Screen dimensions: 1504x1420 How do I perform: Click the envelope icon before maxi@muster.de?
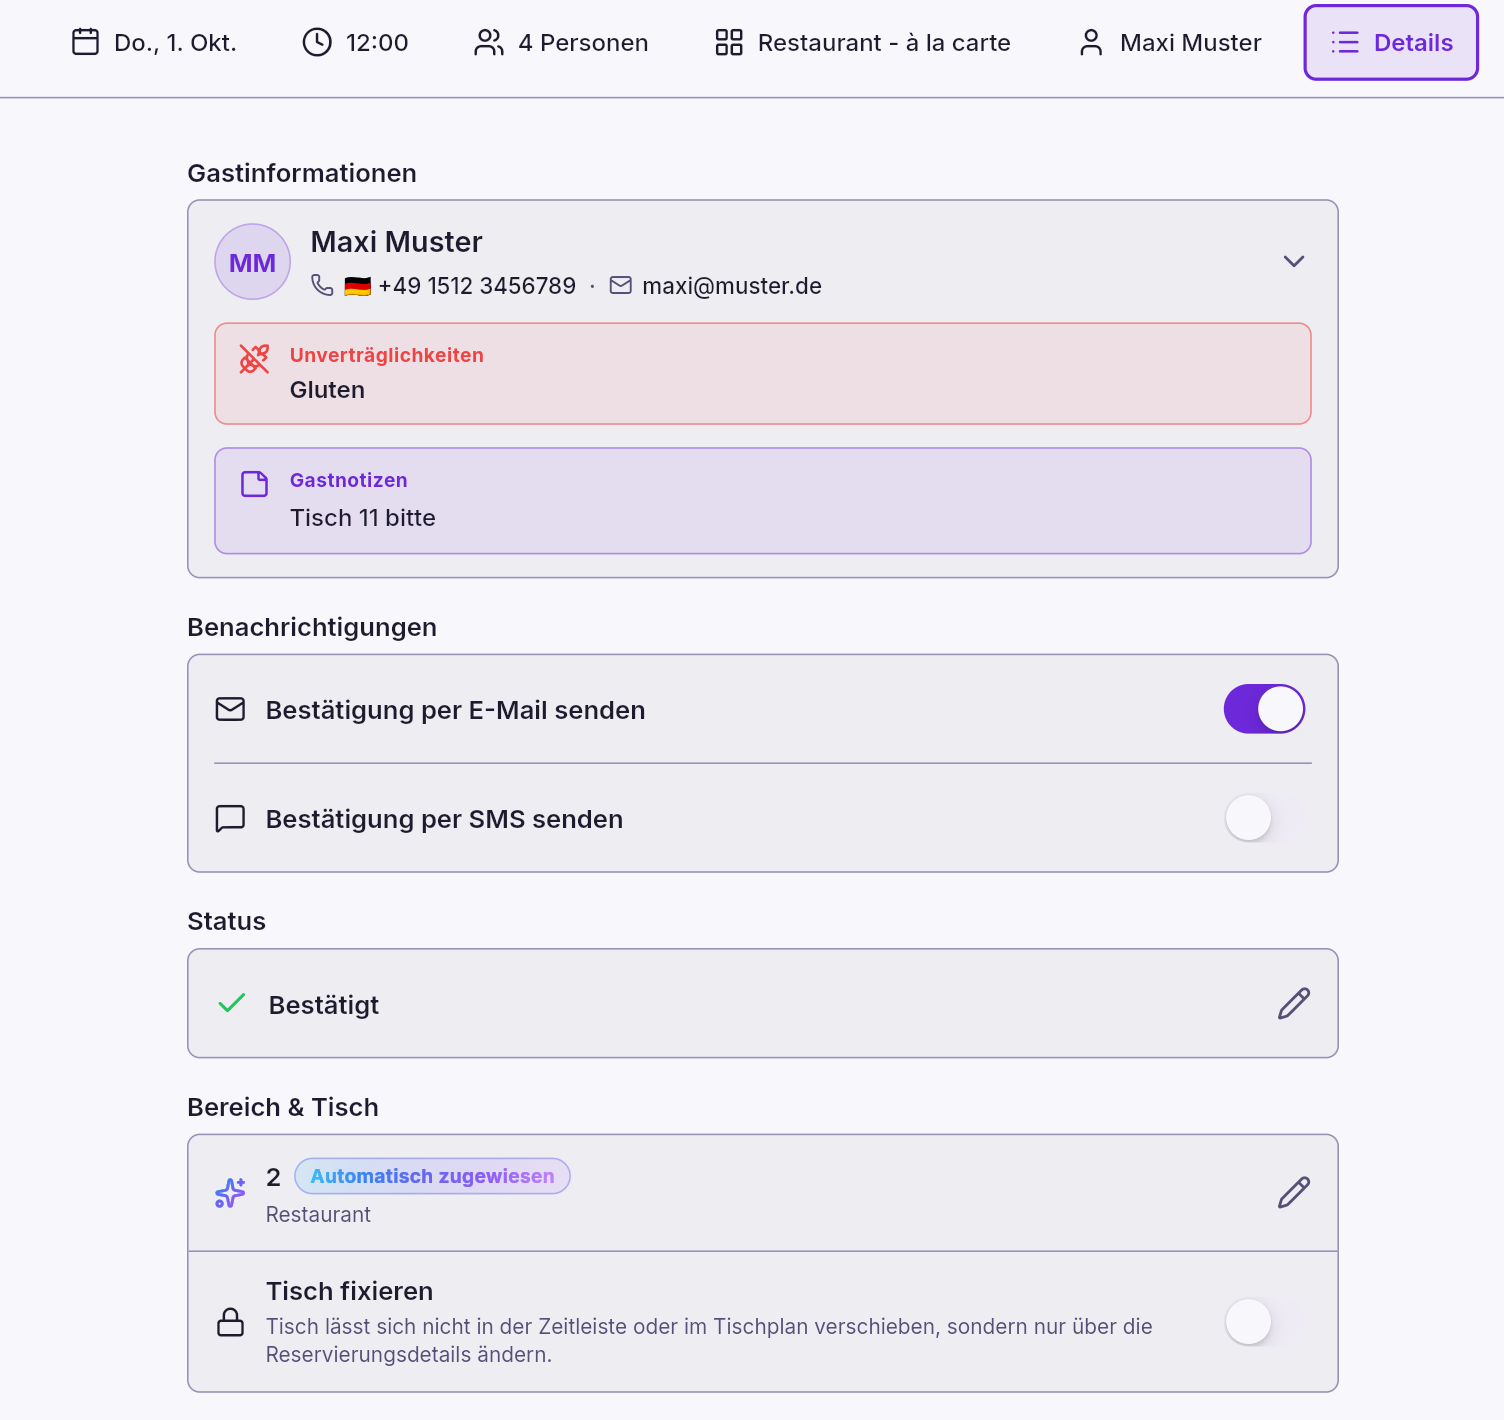pyautogui.click(x=621, y=285)
